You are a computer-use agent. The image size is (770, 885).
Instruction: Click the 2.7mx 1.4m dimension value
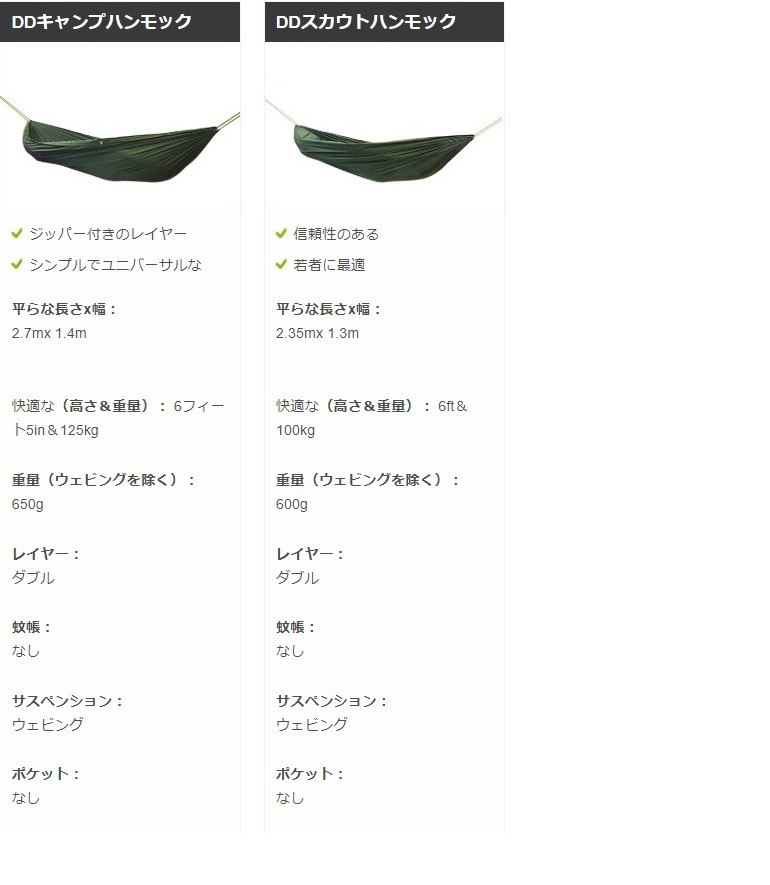(x=49, y=333)
